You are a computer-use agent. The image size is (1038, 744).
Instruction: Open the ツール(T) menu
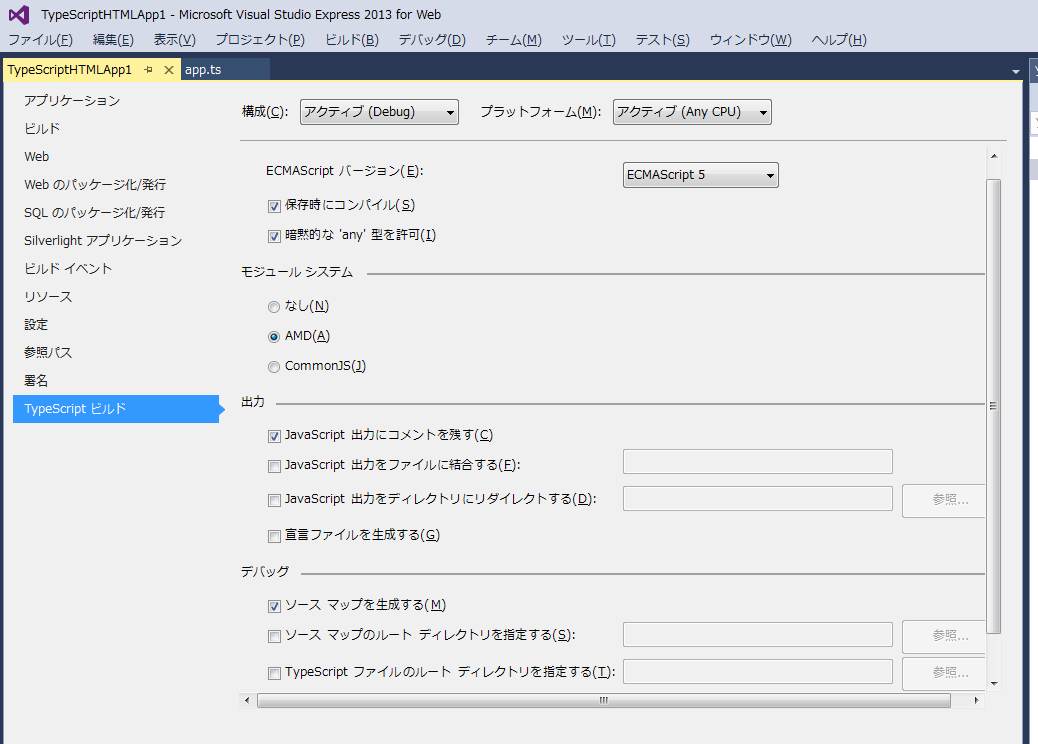589,40
